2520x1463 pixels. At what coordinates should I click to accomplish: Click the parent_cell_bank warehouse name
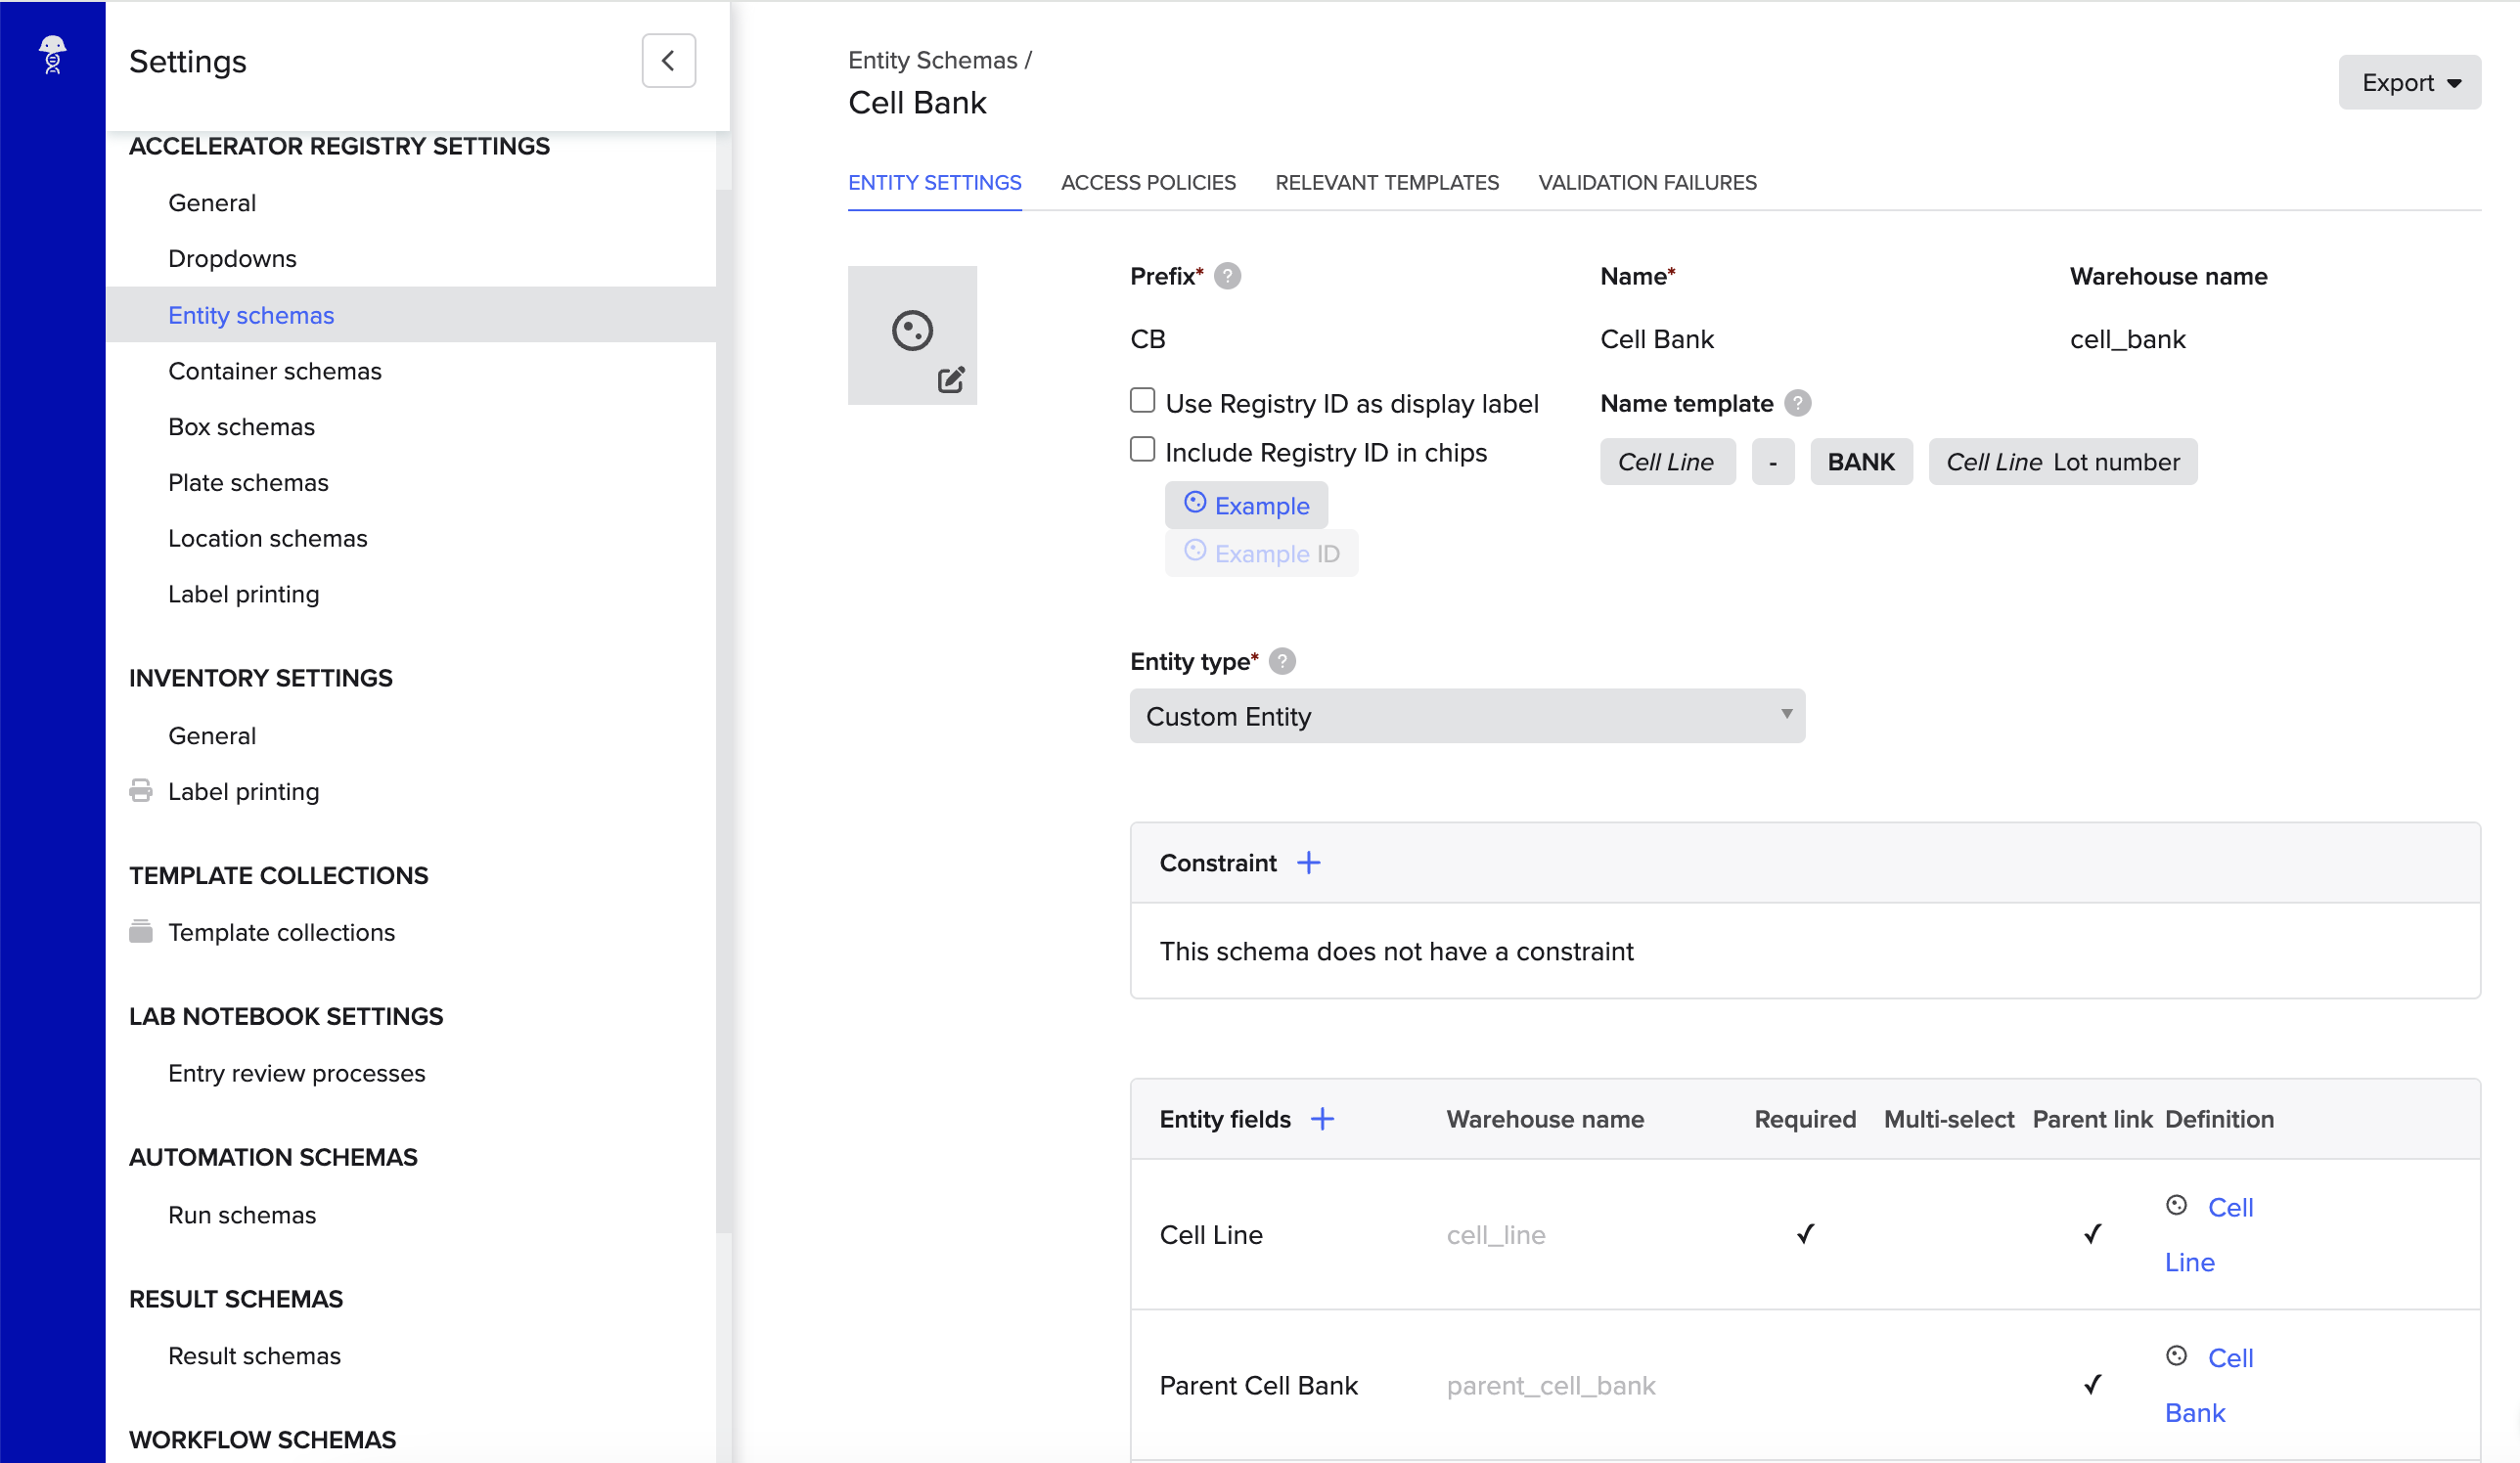coord(1550,1386)
